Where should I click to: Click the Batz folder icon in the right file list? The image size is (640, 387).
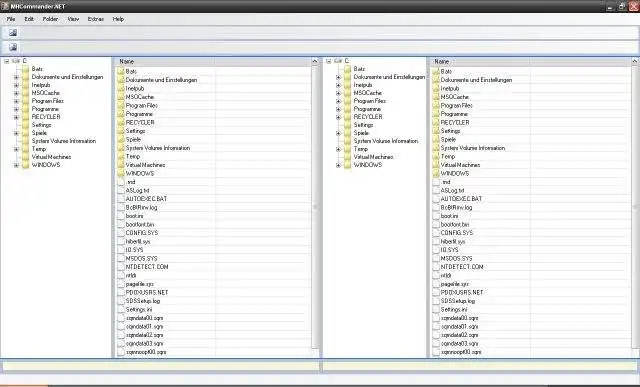(436, 71)
